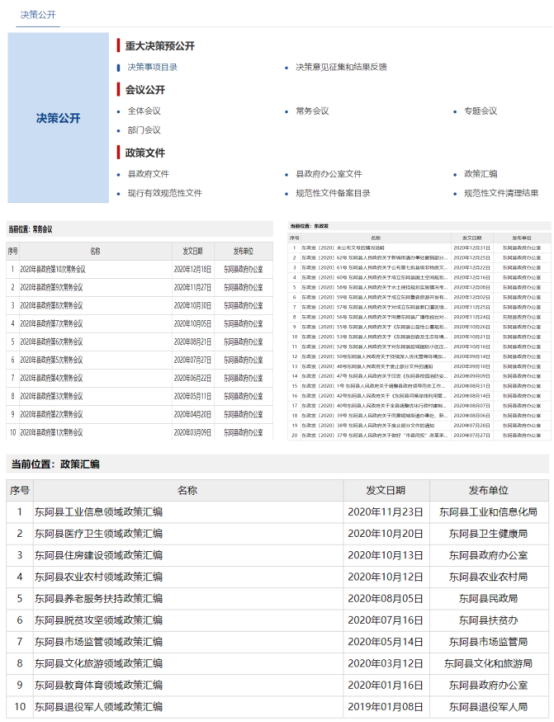Open 东阿县工业信息领域政策汇编 entry
The image size is (554, 722).
(99, 512)
